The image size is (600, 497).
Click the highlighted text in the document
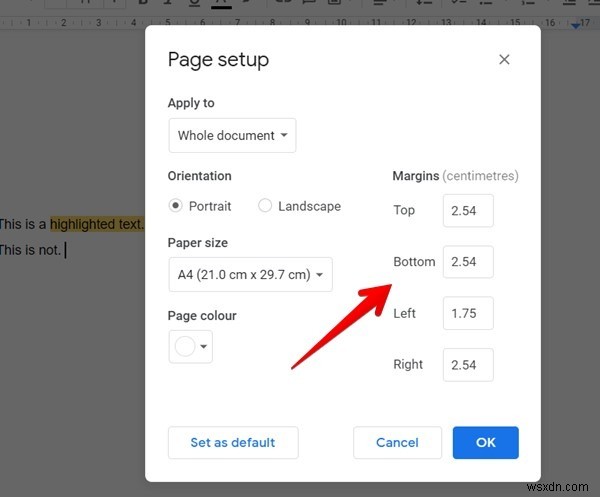click(97, 224)
